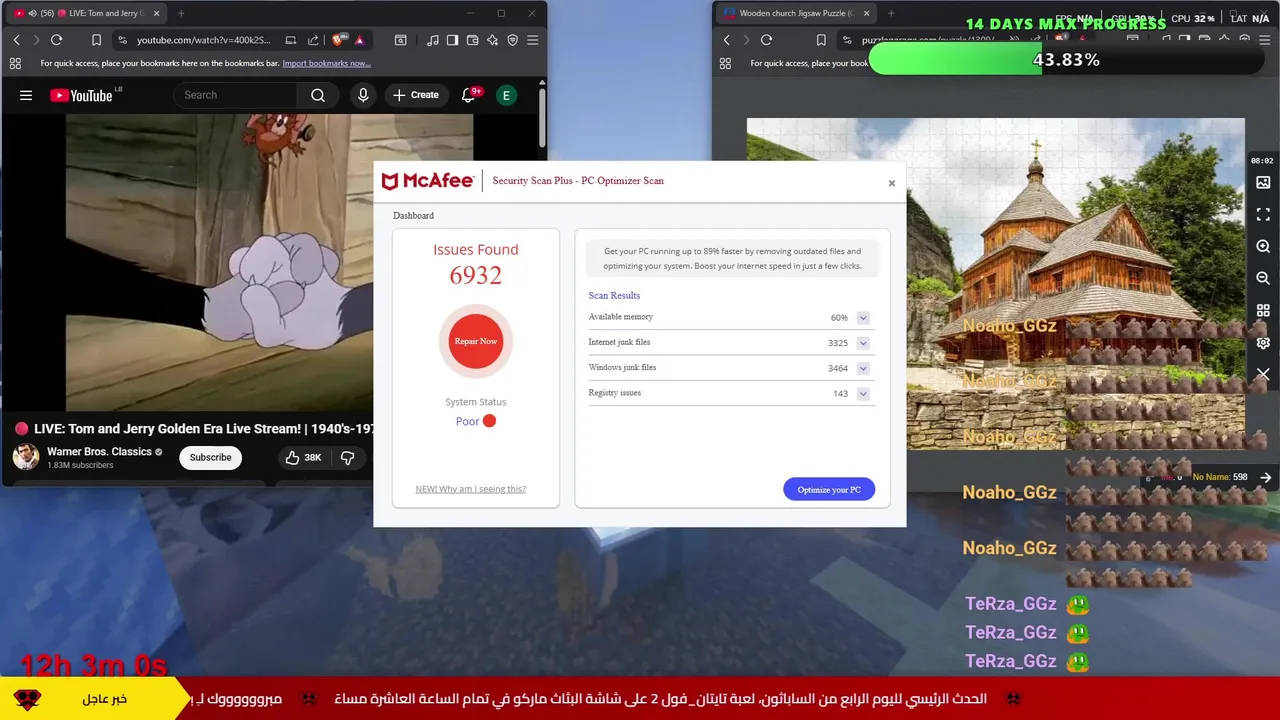Bookmark the YouTube page
1280x720 pixels.
coord(96,40)
